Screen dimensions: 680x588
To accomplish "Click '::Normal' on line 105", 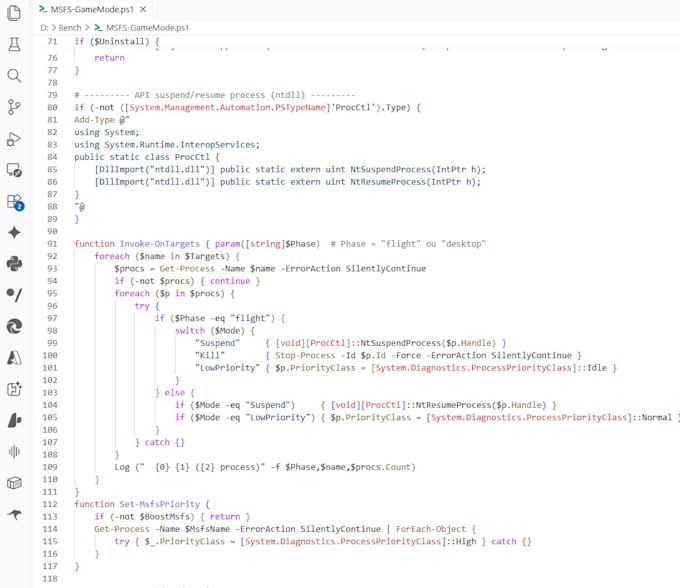I will [x=652, y=418].
